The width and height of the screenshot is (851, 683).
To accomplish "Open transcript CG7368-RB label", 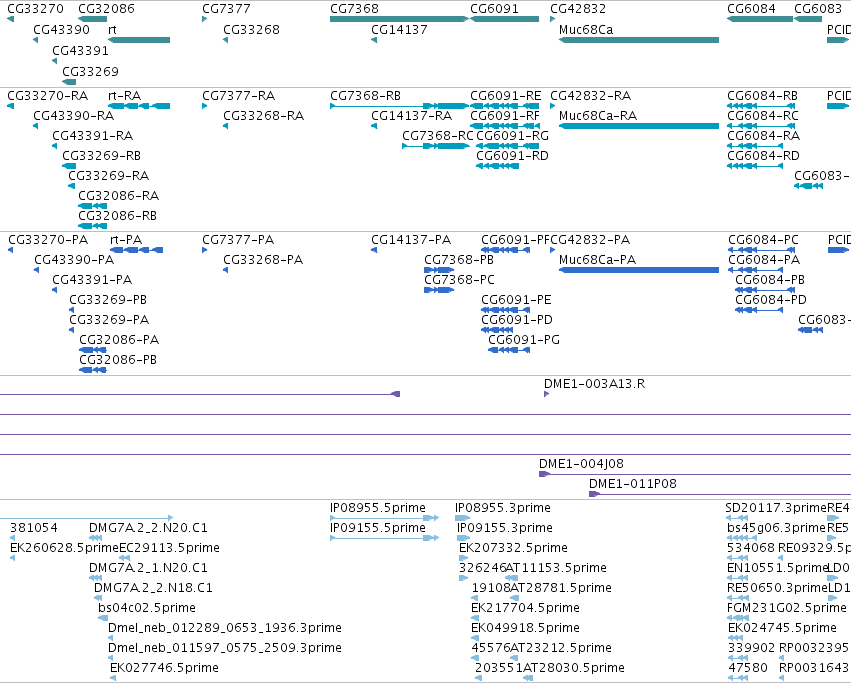I will (x=365, y=96).
